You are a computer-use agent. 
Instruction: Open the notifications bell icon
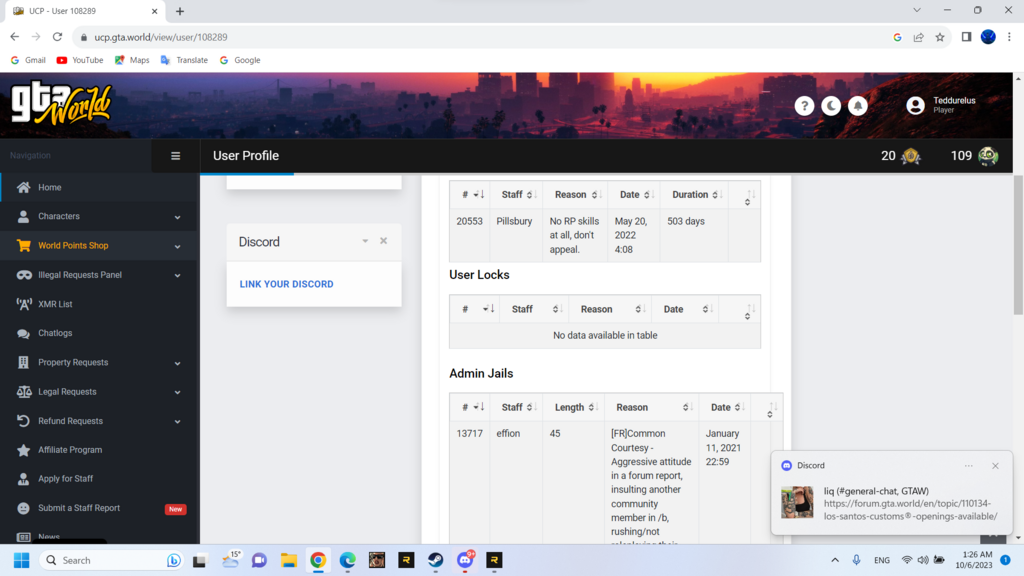857,106
